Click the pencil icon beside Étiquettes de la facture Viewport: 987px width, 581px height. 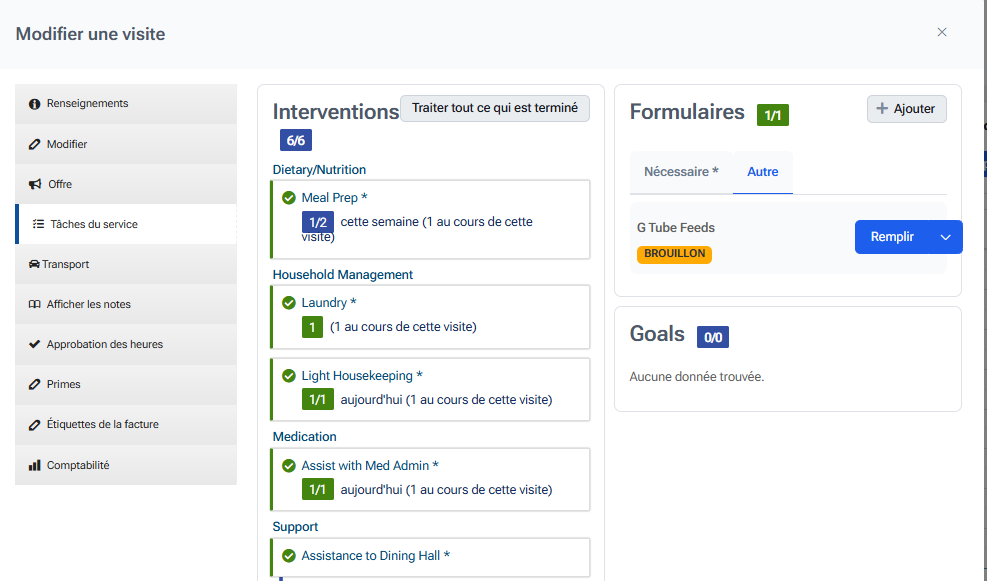pos(35,425)
